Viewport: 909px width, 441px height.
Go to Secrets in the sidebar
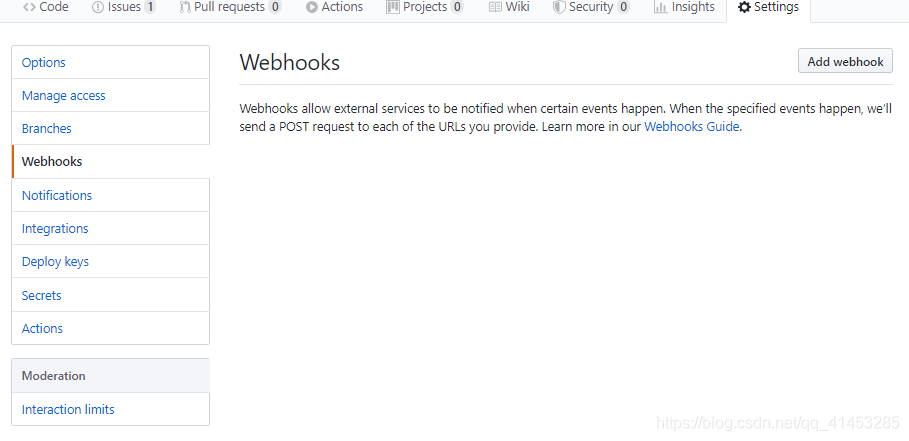coord(42,295)
